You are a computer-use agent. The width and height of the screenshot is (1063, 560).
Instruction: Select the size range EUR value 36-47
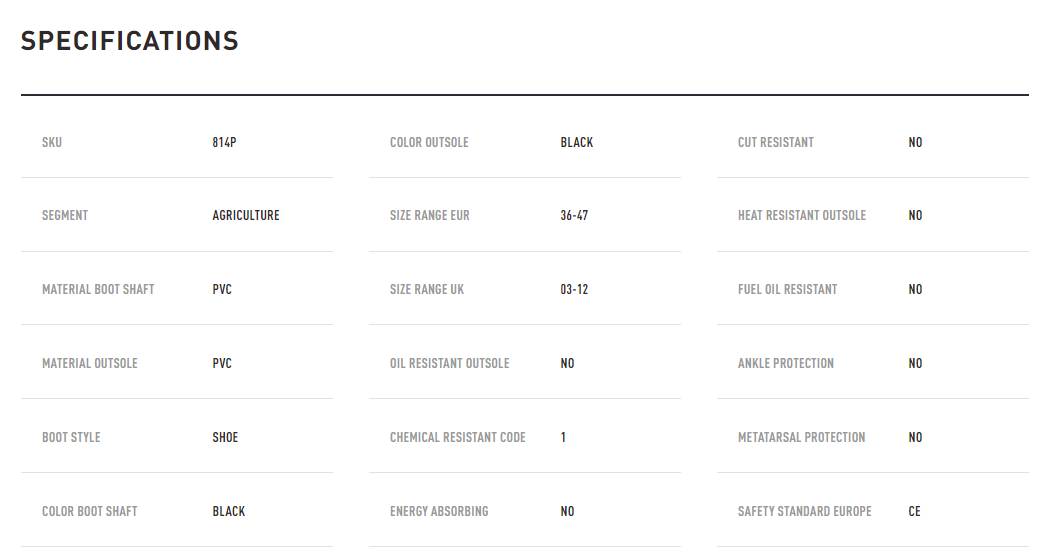574,216
